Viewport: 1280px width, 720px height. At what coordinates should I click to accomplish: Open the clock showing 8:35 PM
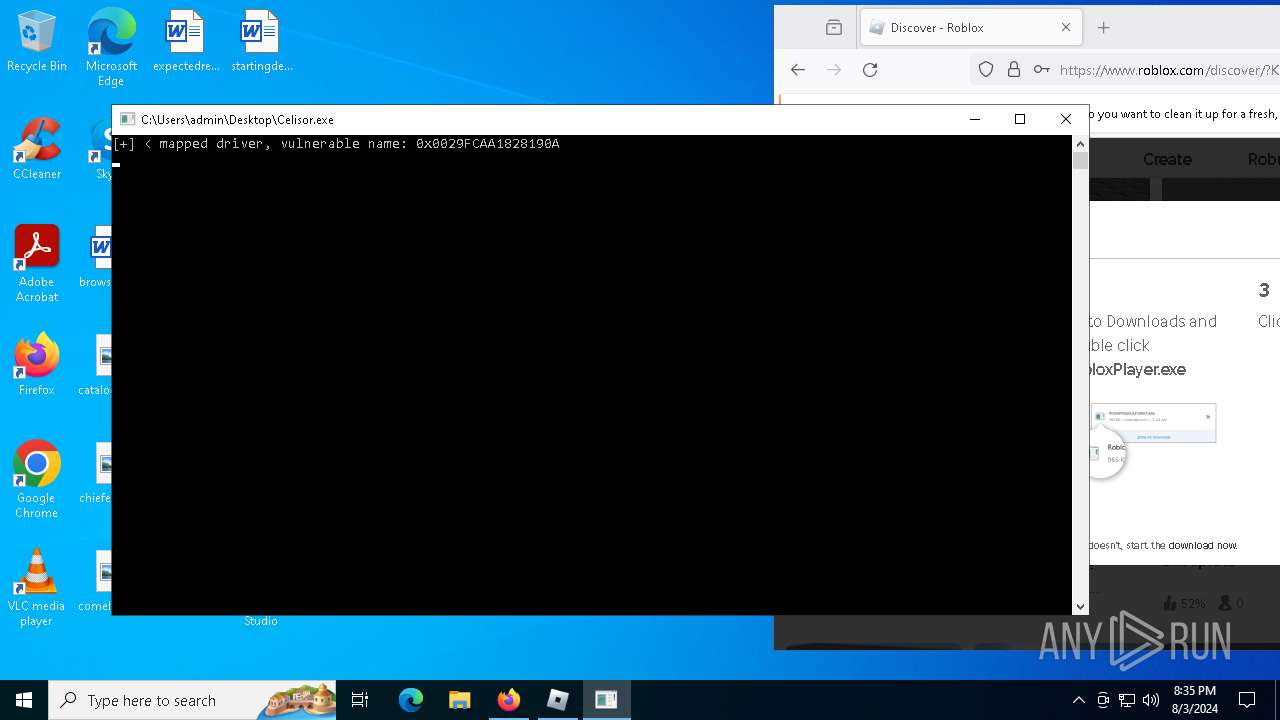tap(1194, 700)
